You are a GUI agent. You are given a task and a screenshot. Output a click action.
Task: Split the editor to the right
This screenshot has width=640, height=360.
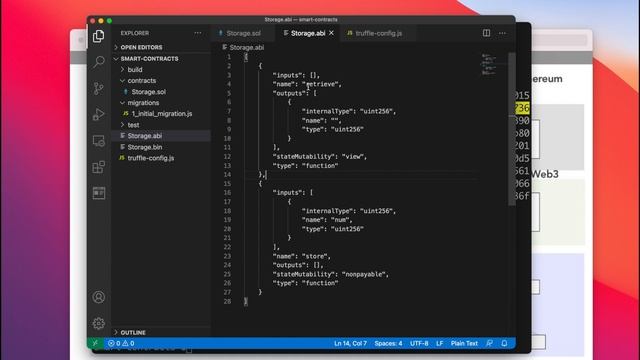486,33
